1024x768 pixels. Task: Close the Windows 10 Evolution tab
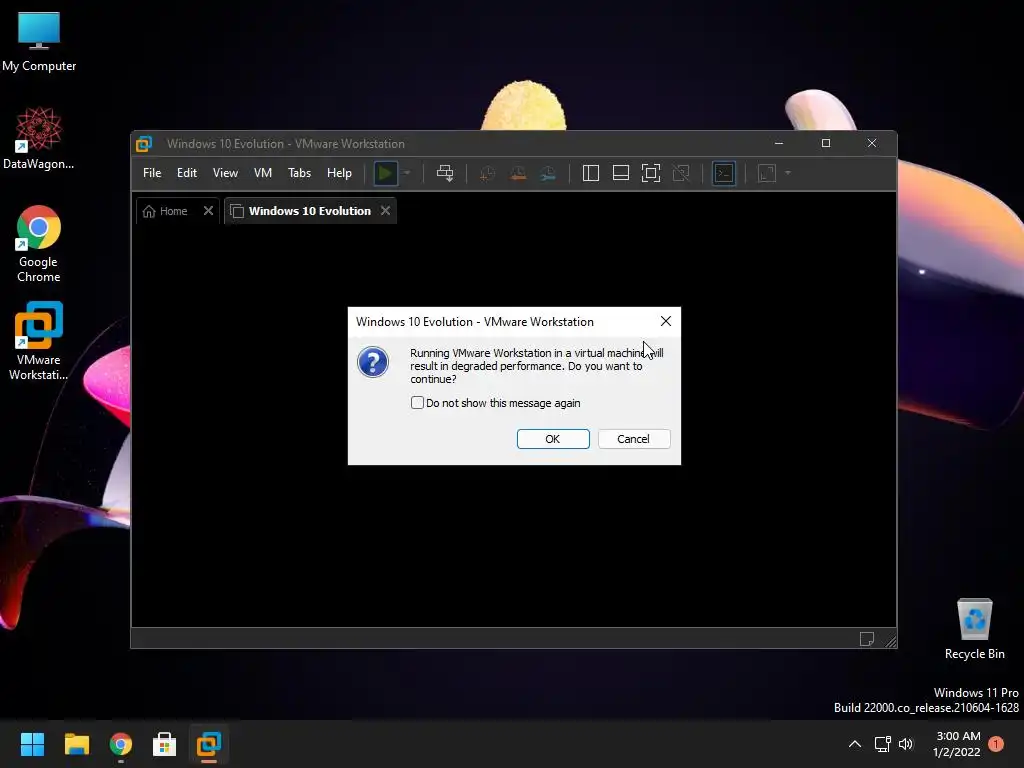[385, 210]
